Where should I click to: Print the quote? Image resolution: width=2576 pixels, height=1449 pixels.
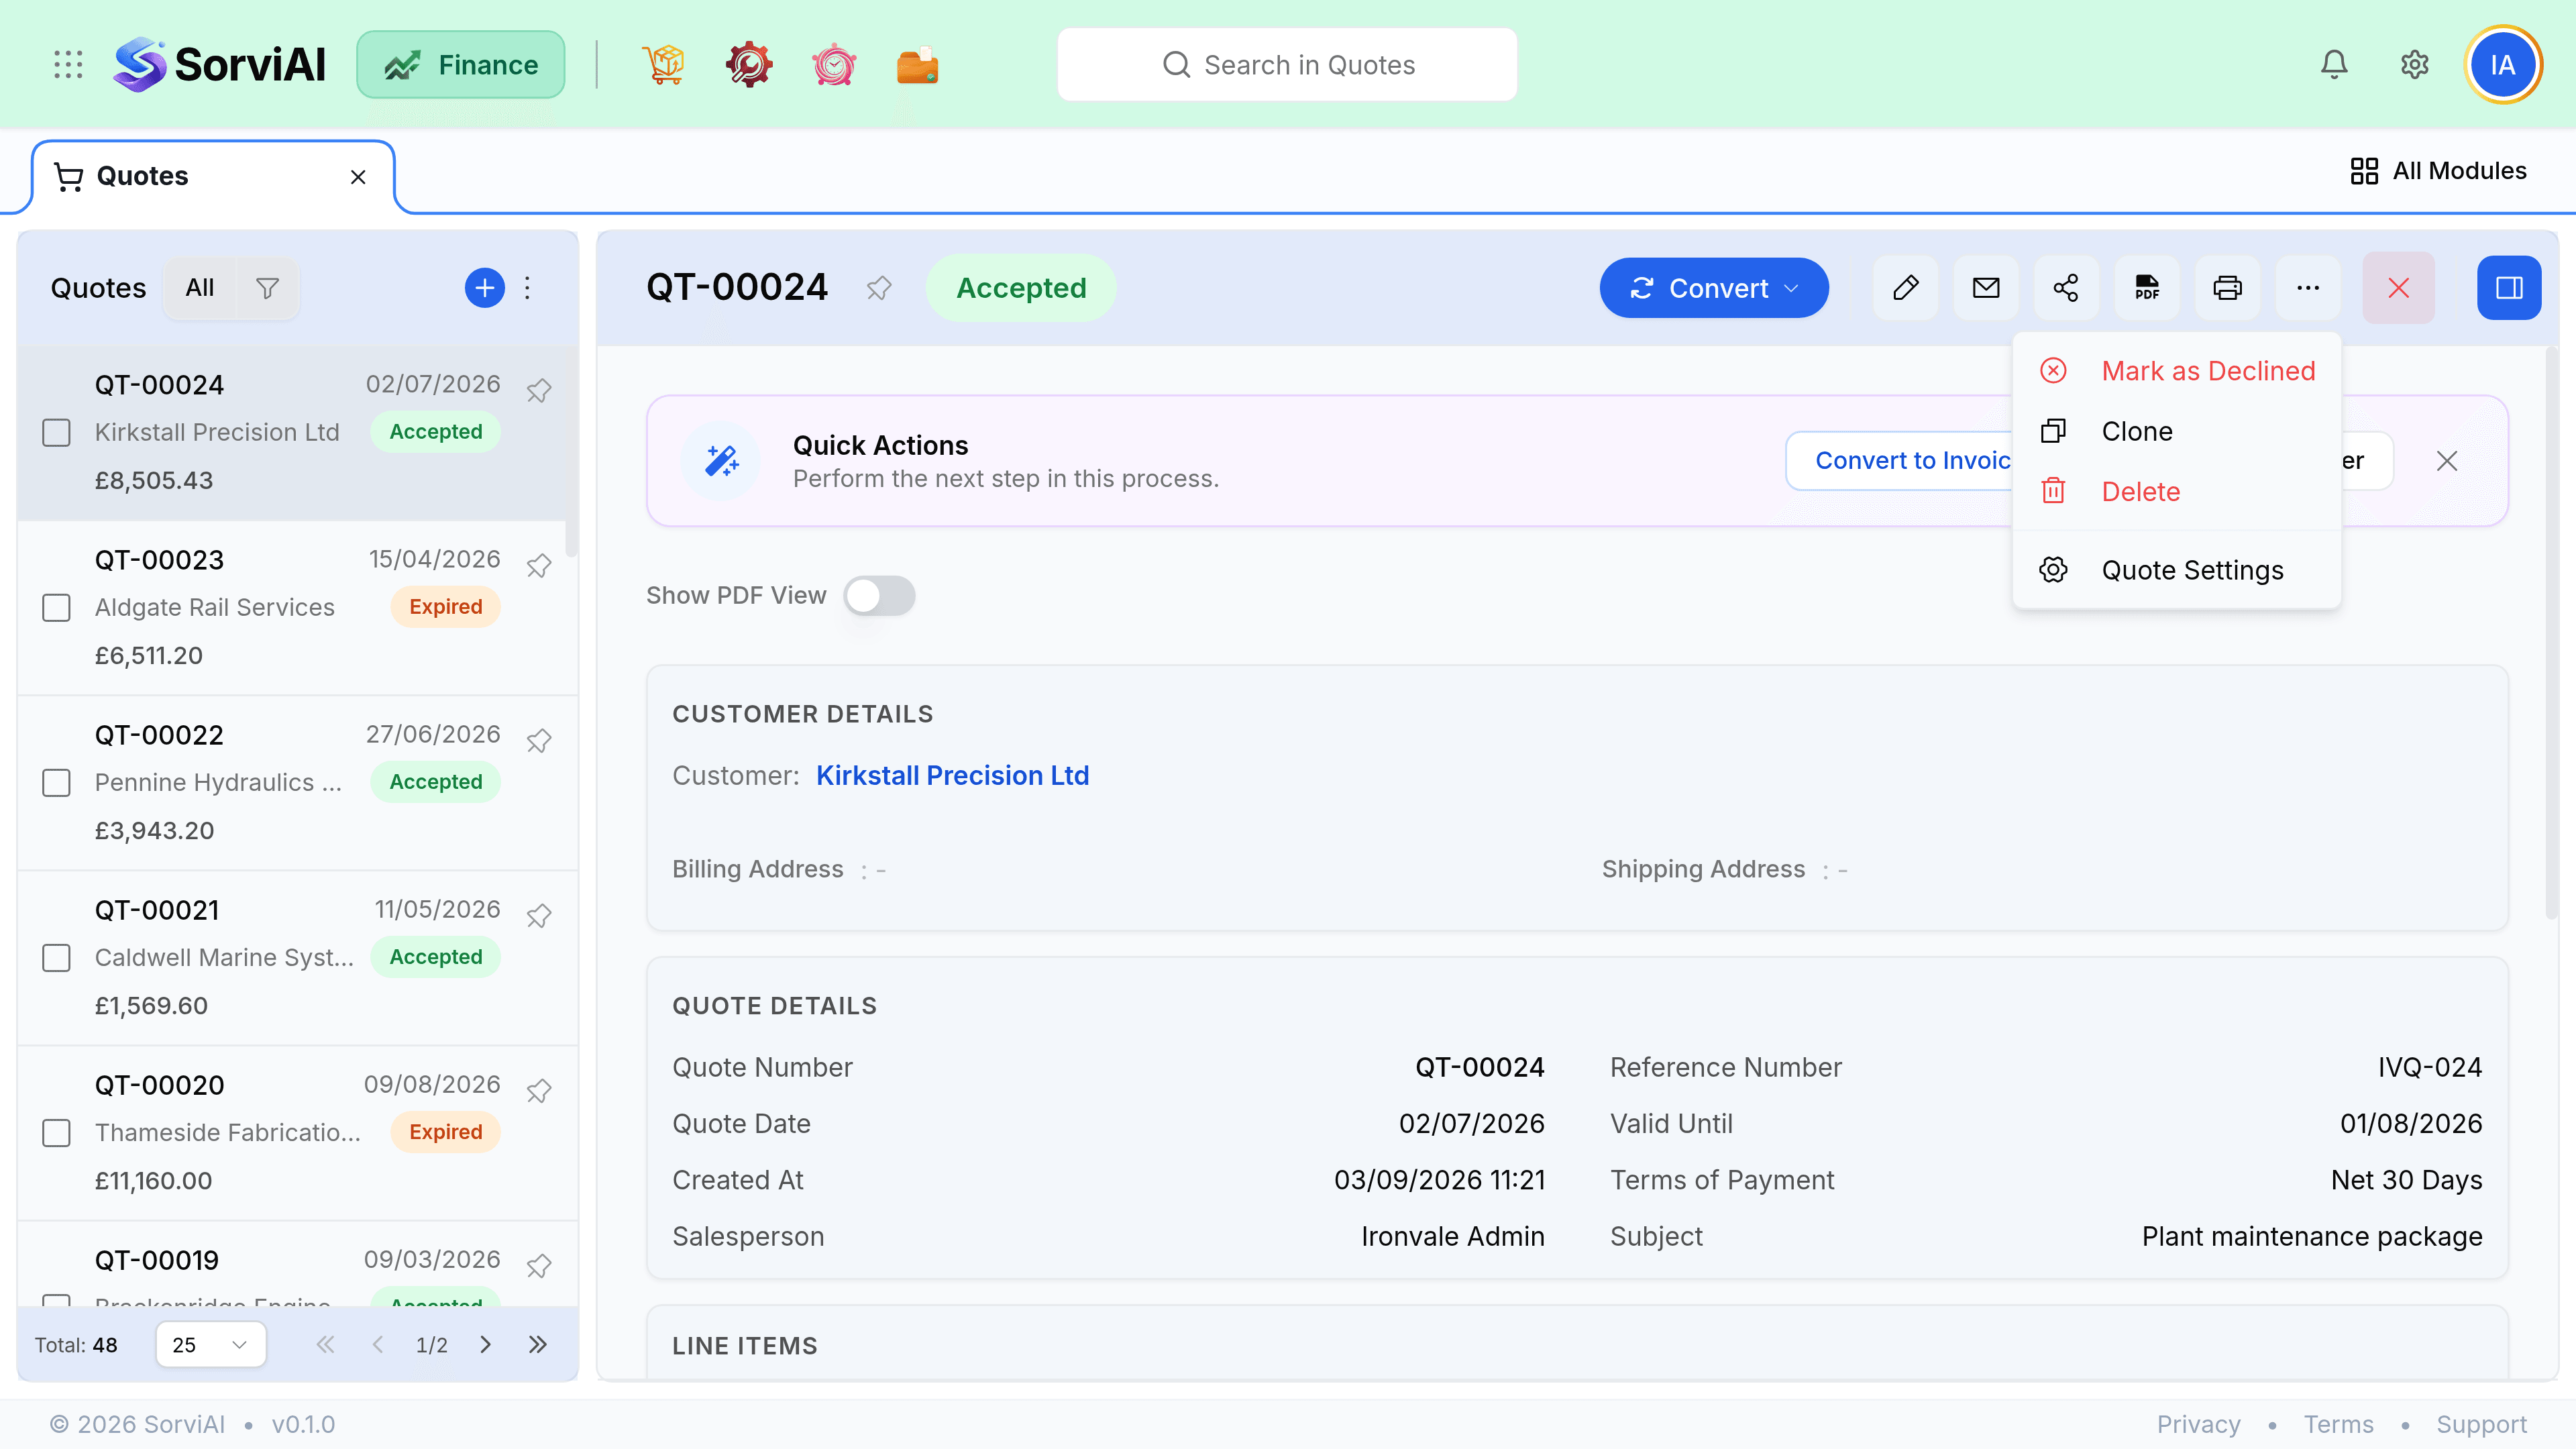(2227, 288)
